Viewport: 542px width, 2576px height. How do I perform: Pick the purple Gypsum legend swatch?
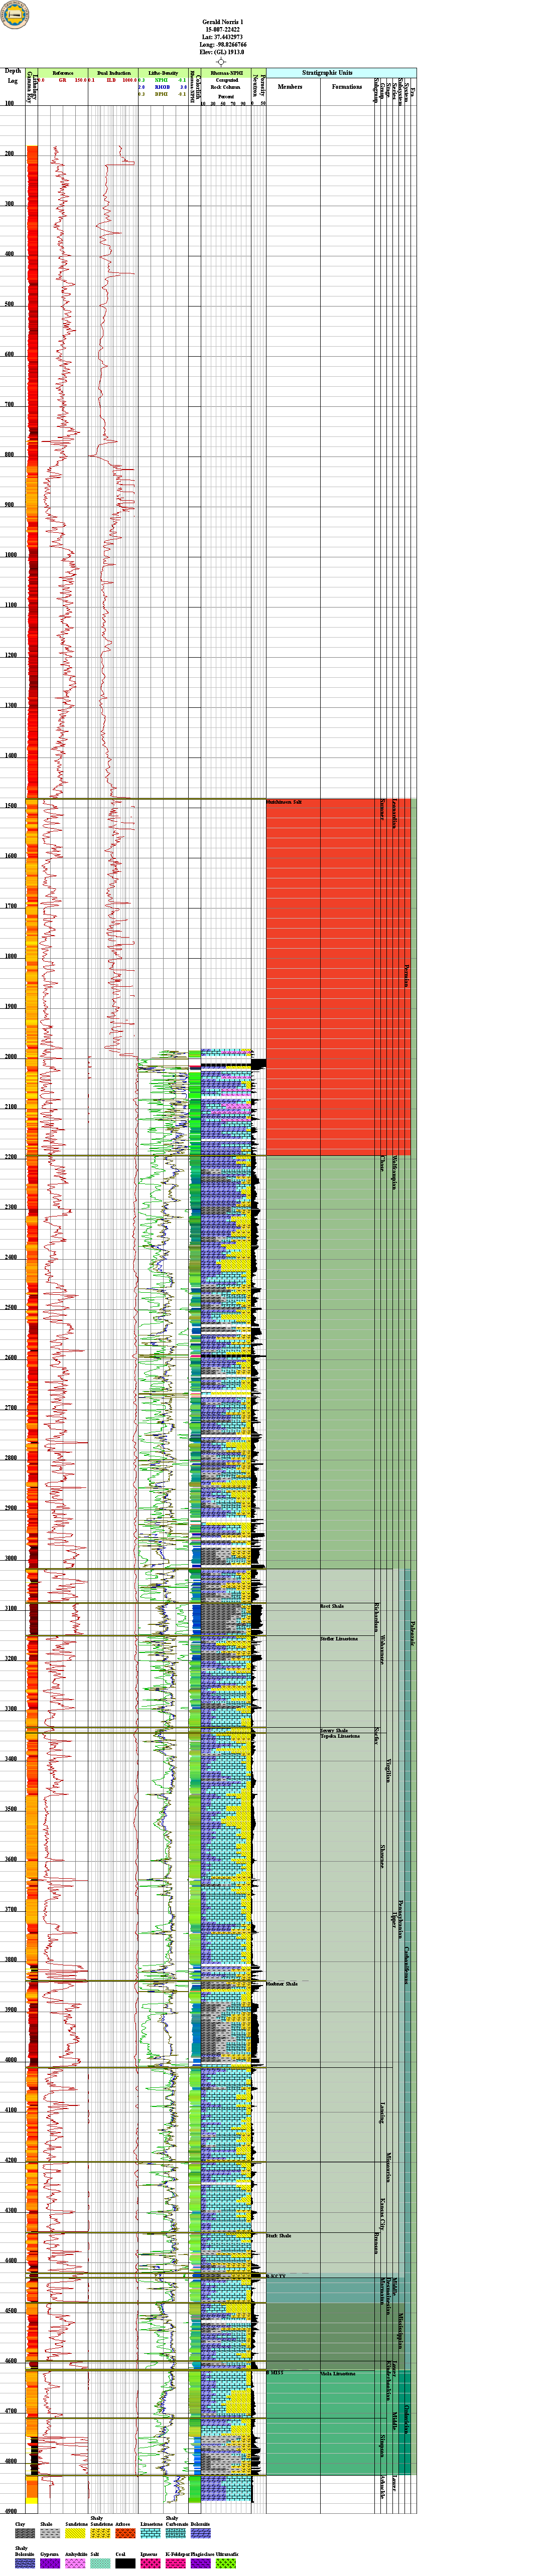[50, 2563]
